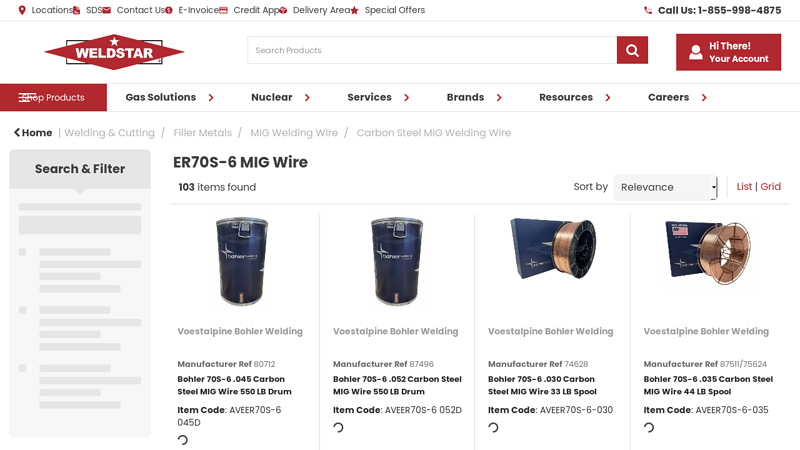Viewport: 800px width, 450px height.
Task: Open the Shop Products menu
Action: [54, 97]
